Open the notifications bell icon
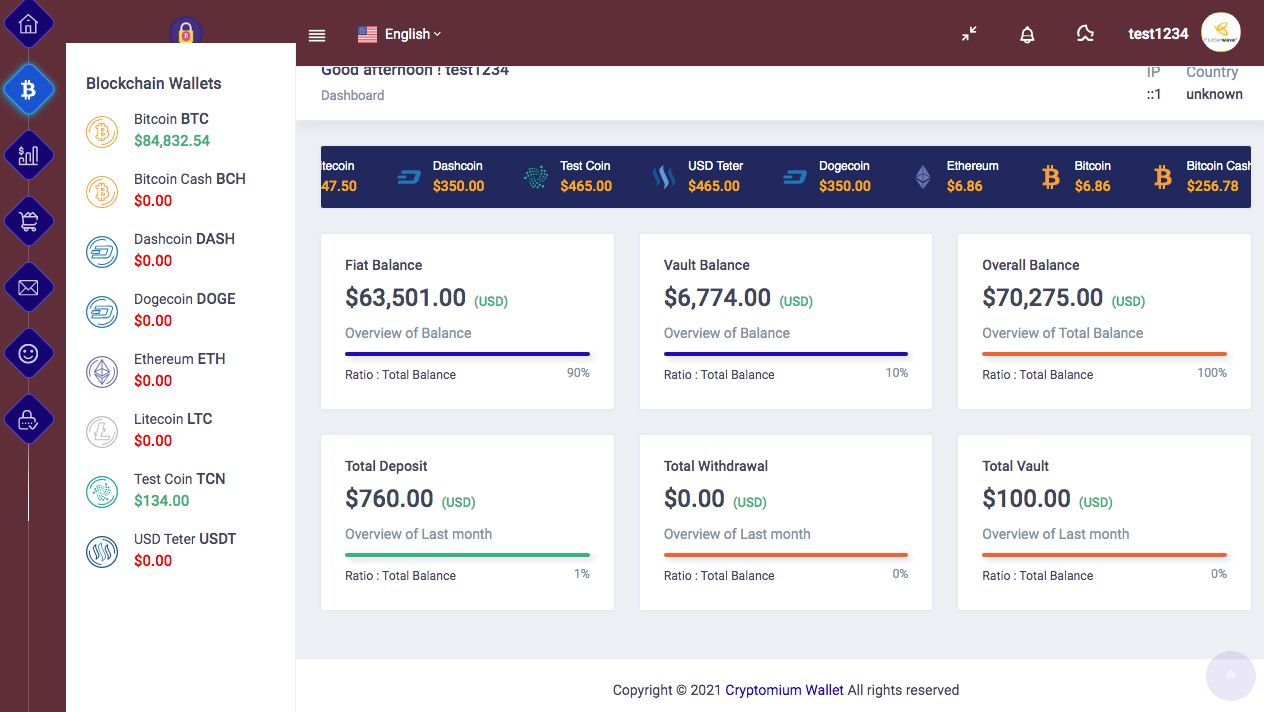 coord(1027,34)
